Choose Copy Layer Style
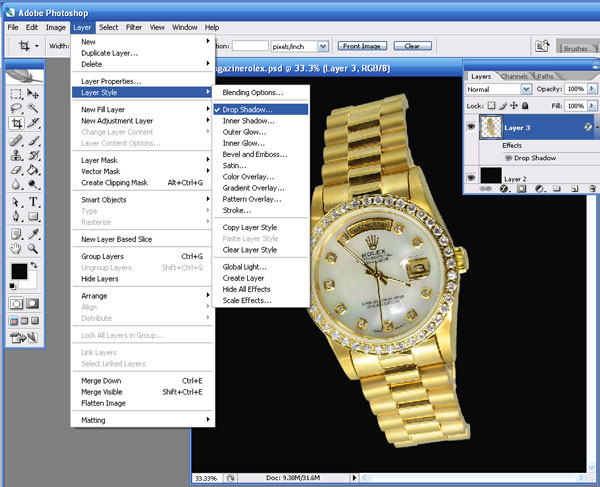600x487 pixels. point(261,227)
